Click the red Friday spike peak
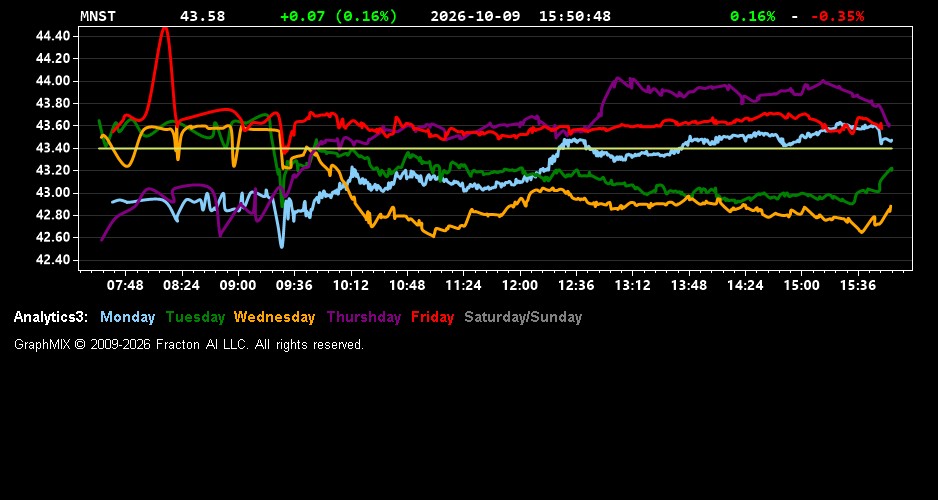The image size is (938, 500). 165,29
